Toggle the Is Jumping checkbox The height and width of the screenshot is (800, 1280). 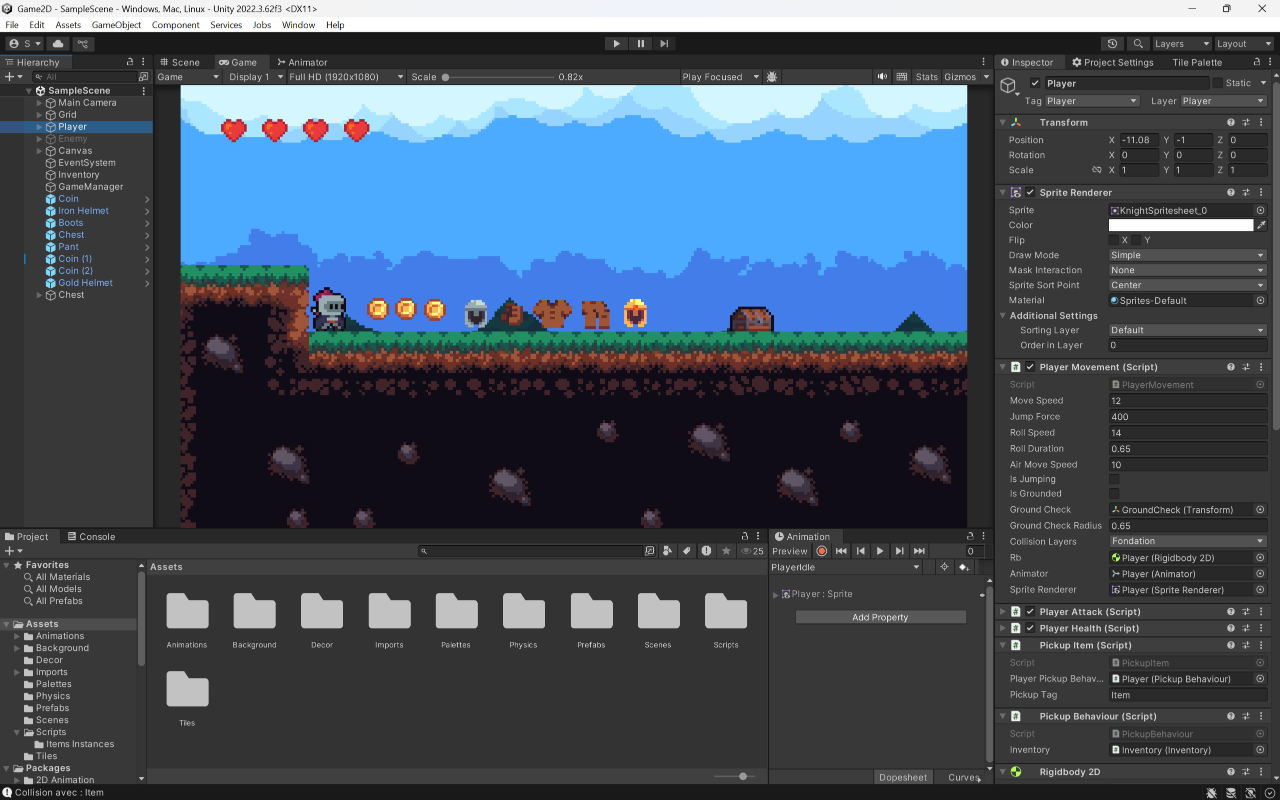click(x=1114, y=480)
